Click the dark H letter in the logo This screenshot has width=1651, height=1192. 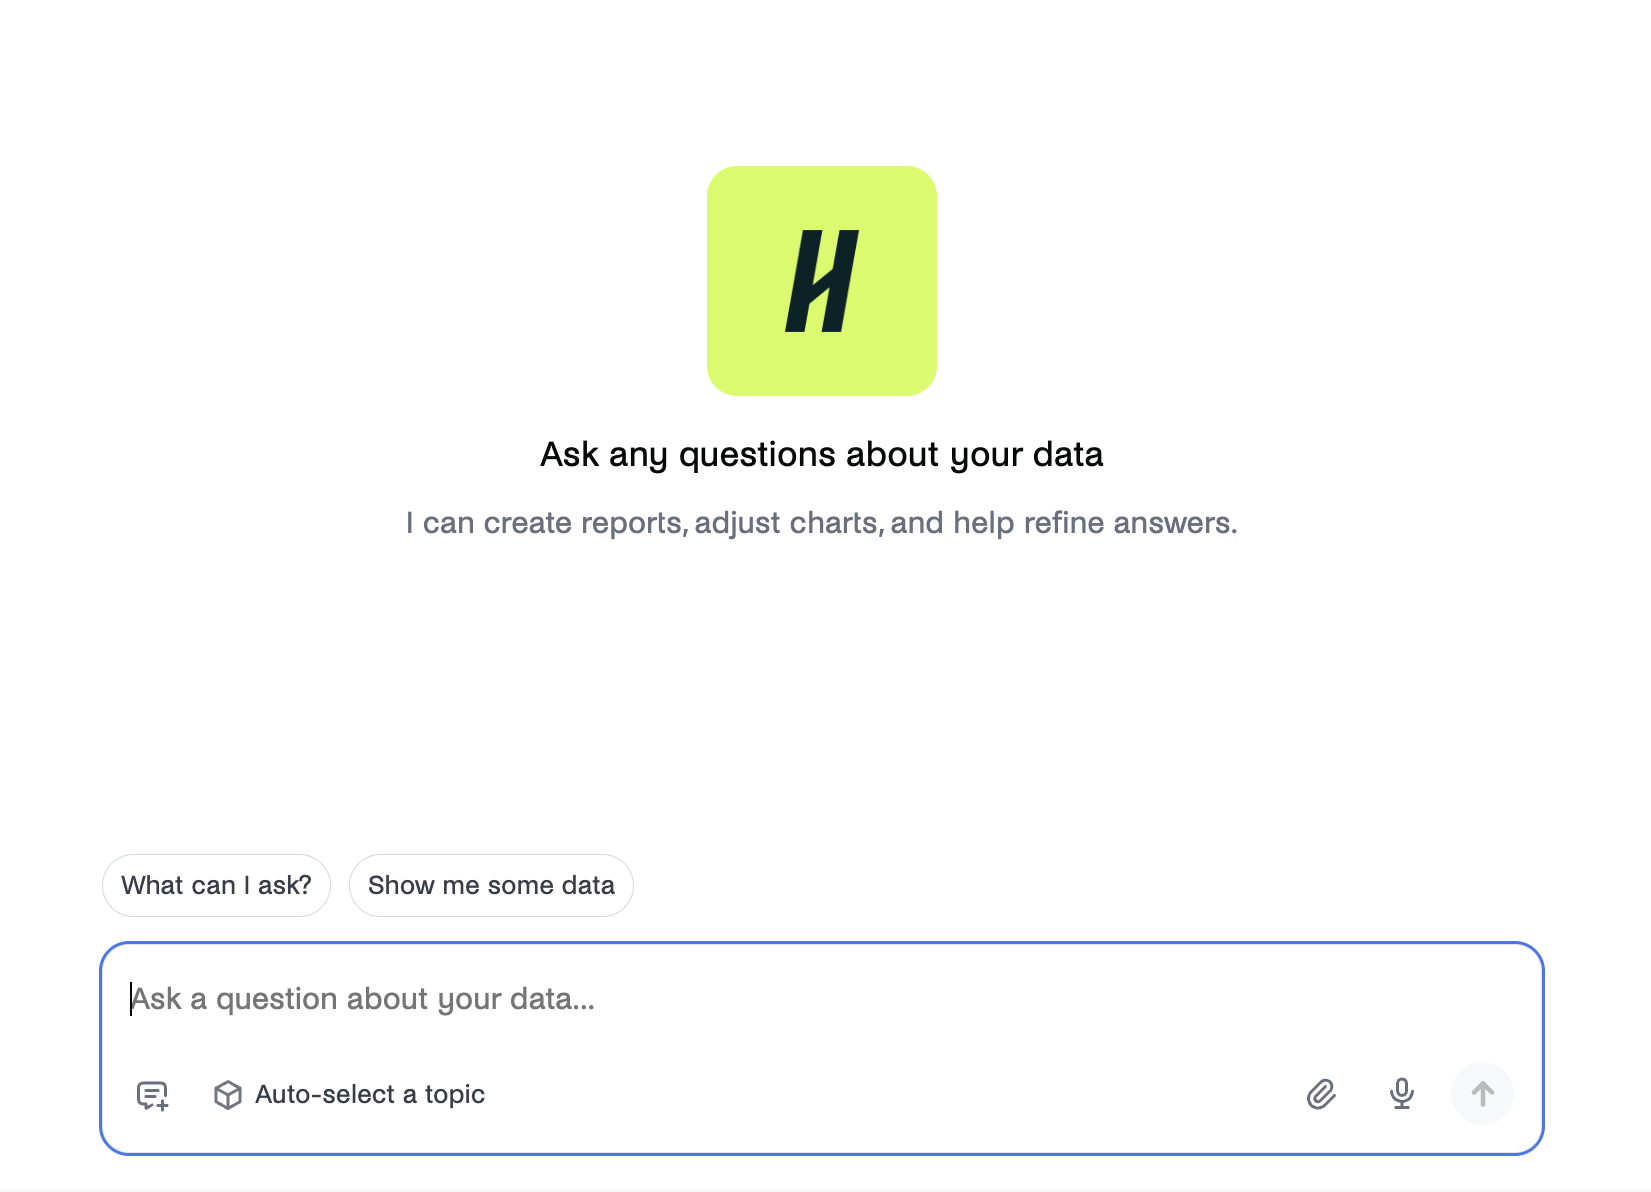(x=822, y=281)
